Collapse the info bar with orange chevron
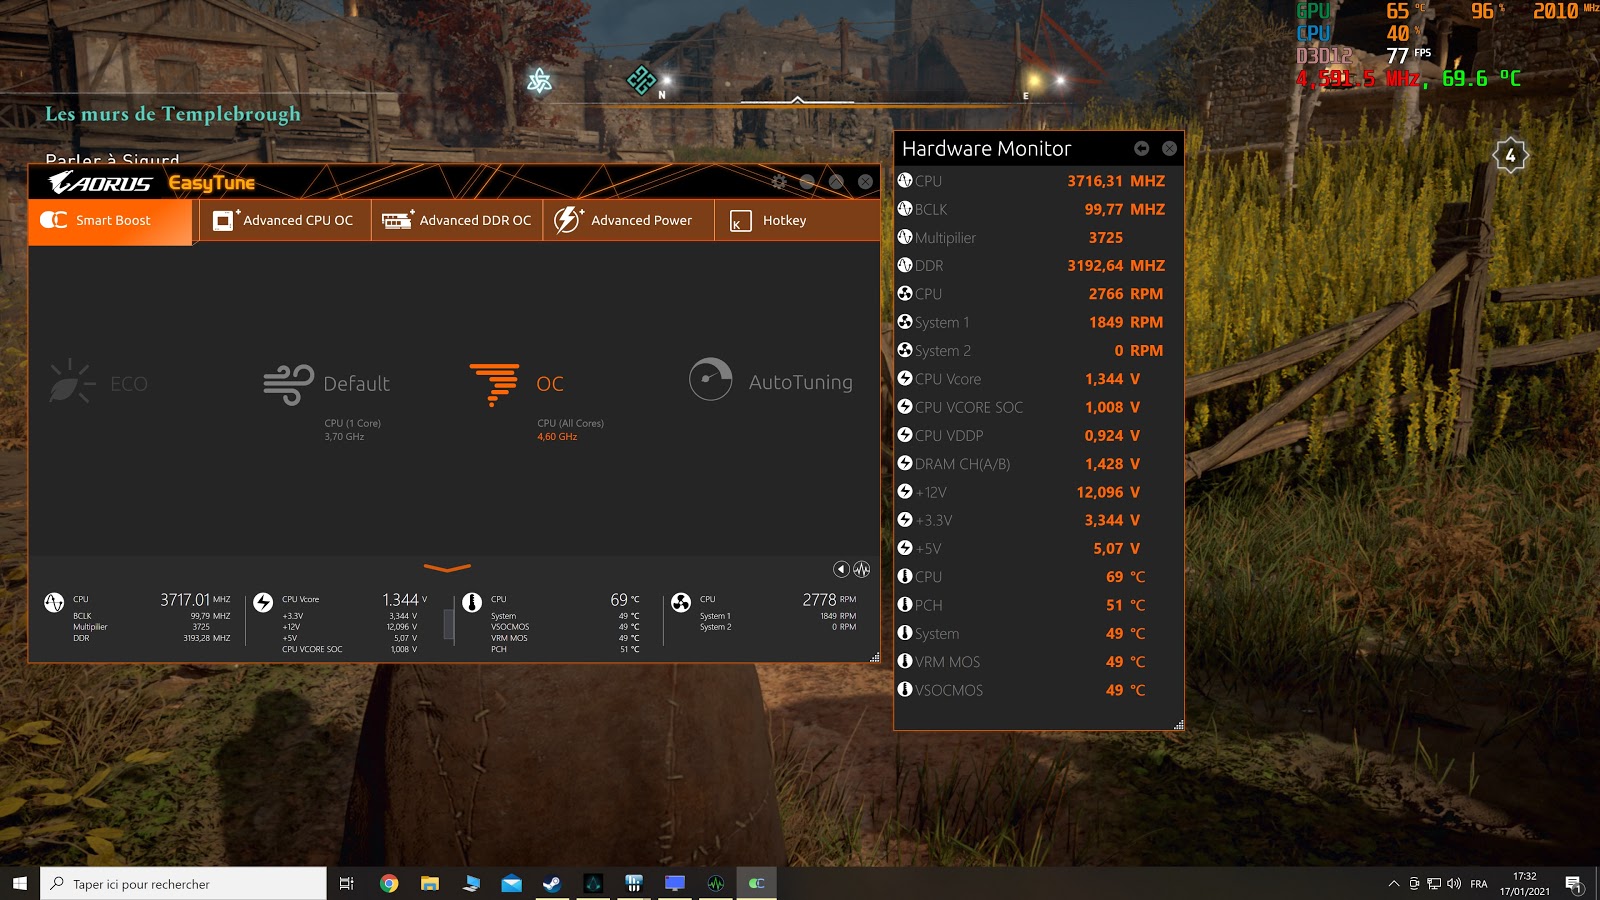This screenshot has height=900, width=1600. point(447,568)
